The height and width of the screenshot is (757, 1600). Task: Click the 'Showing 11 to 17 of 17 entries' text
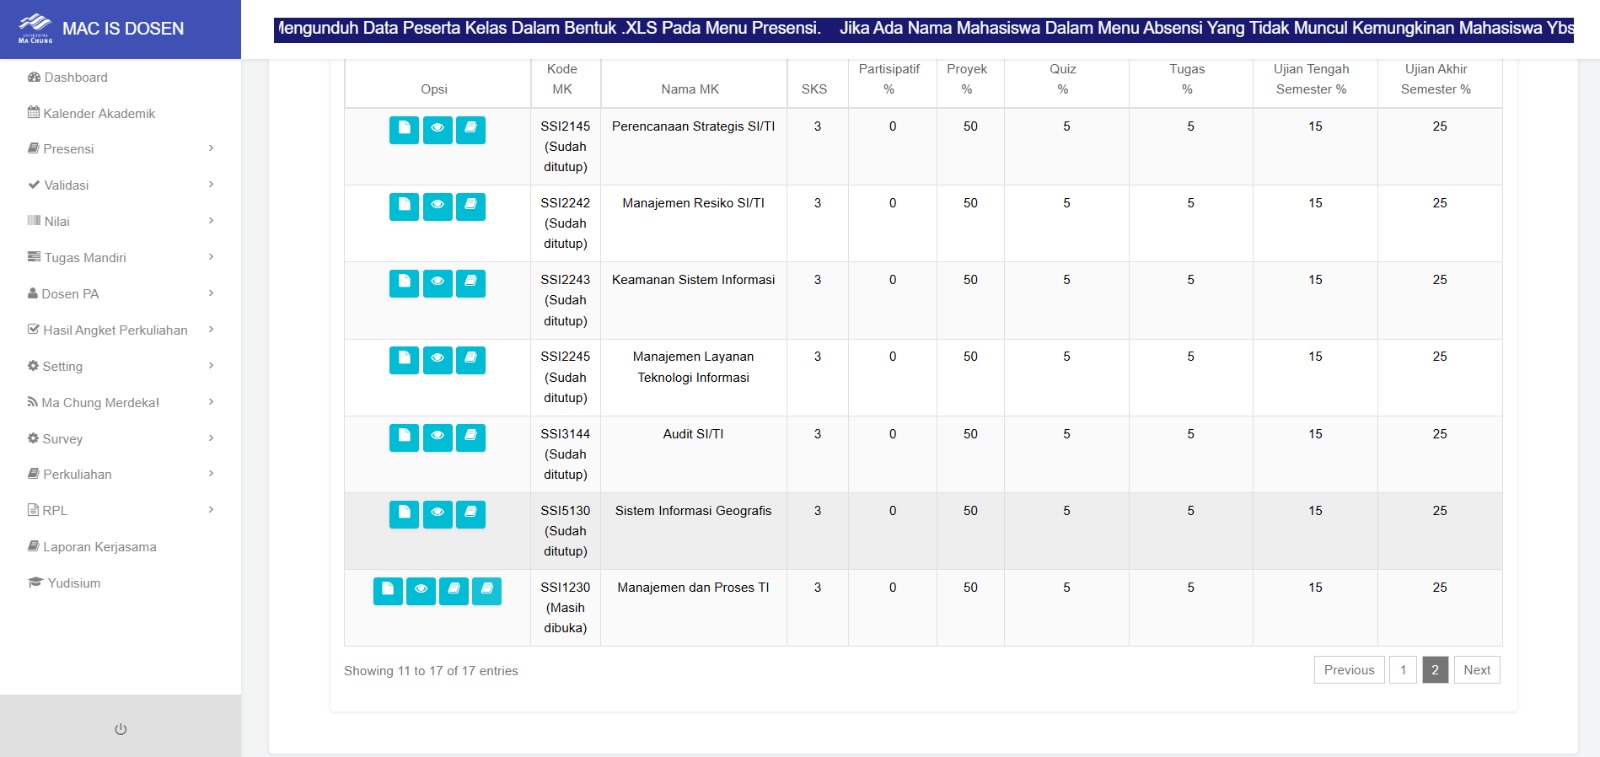431,671
